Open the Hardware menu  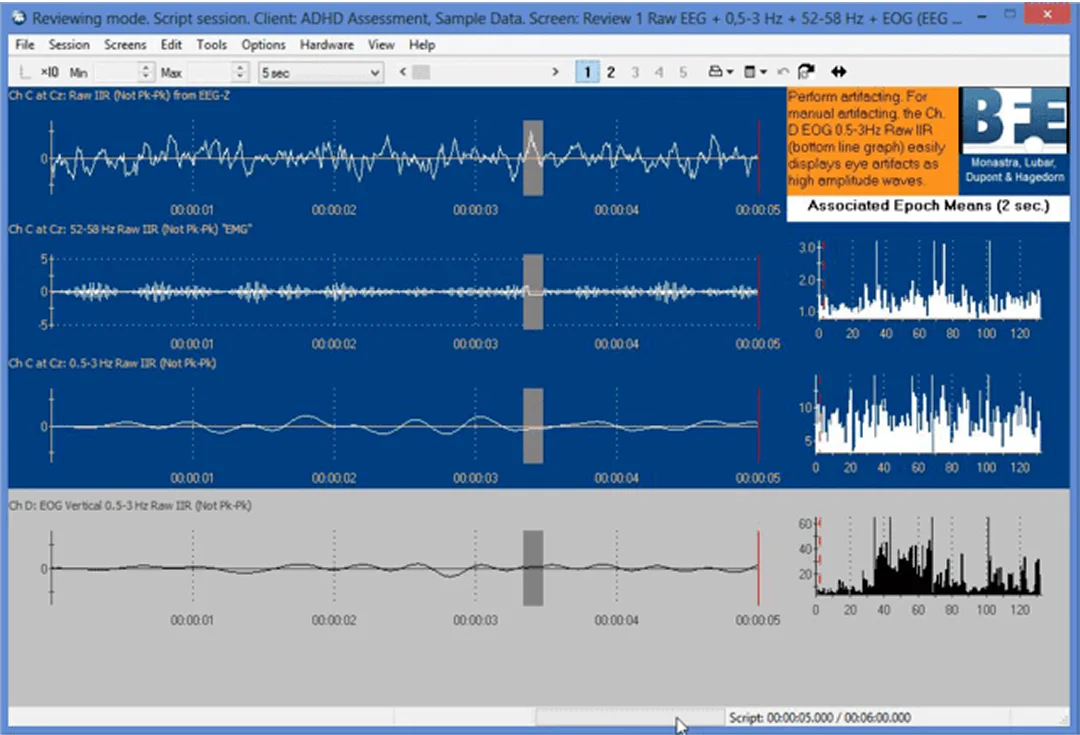coord(327,45)
